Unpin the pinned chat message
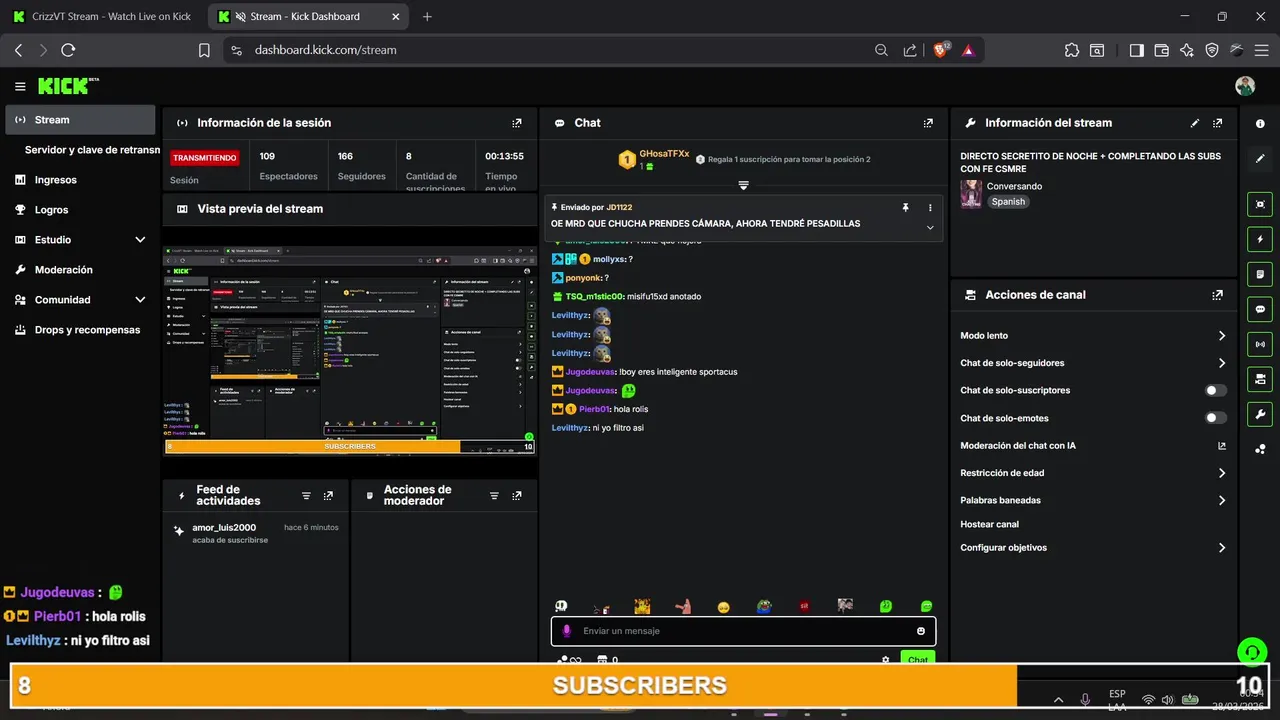 [x=905, y=207]
